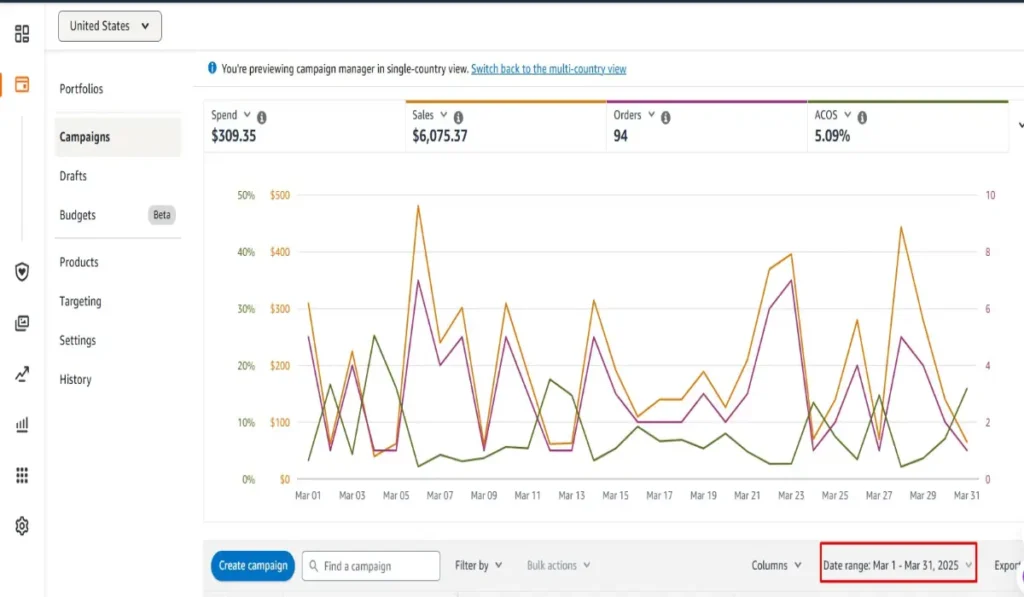The width and height of the screenshot is (1024, 597).
Task: Click the Create campaign button
Action: (253, 566)
